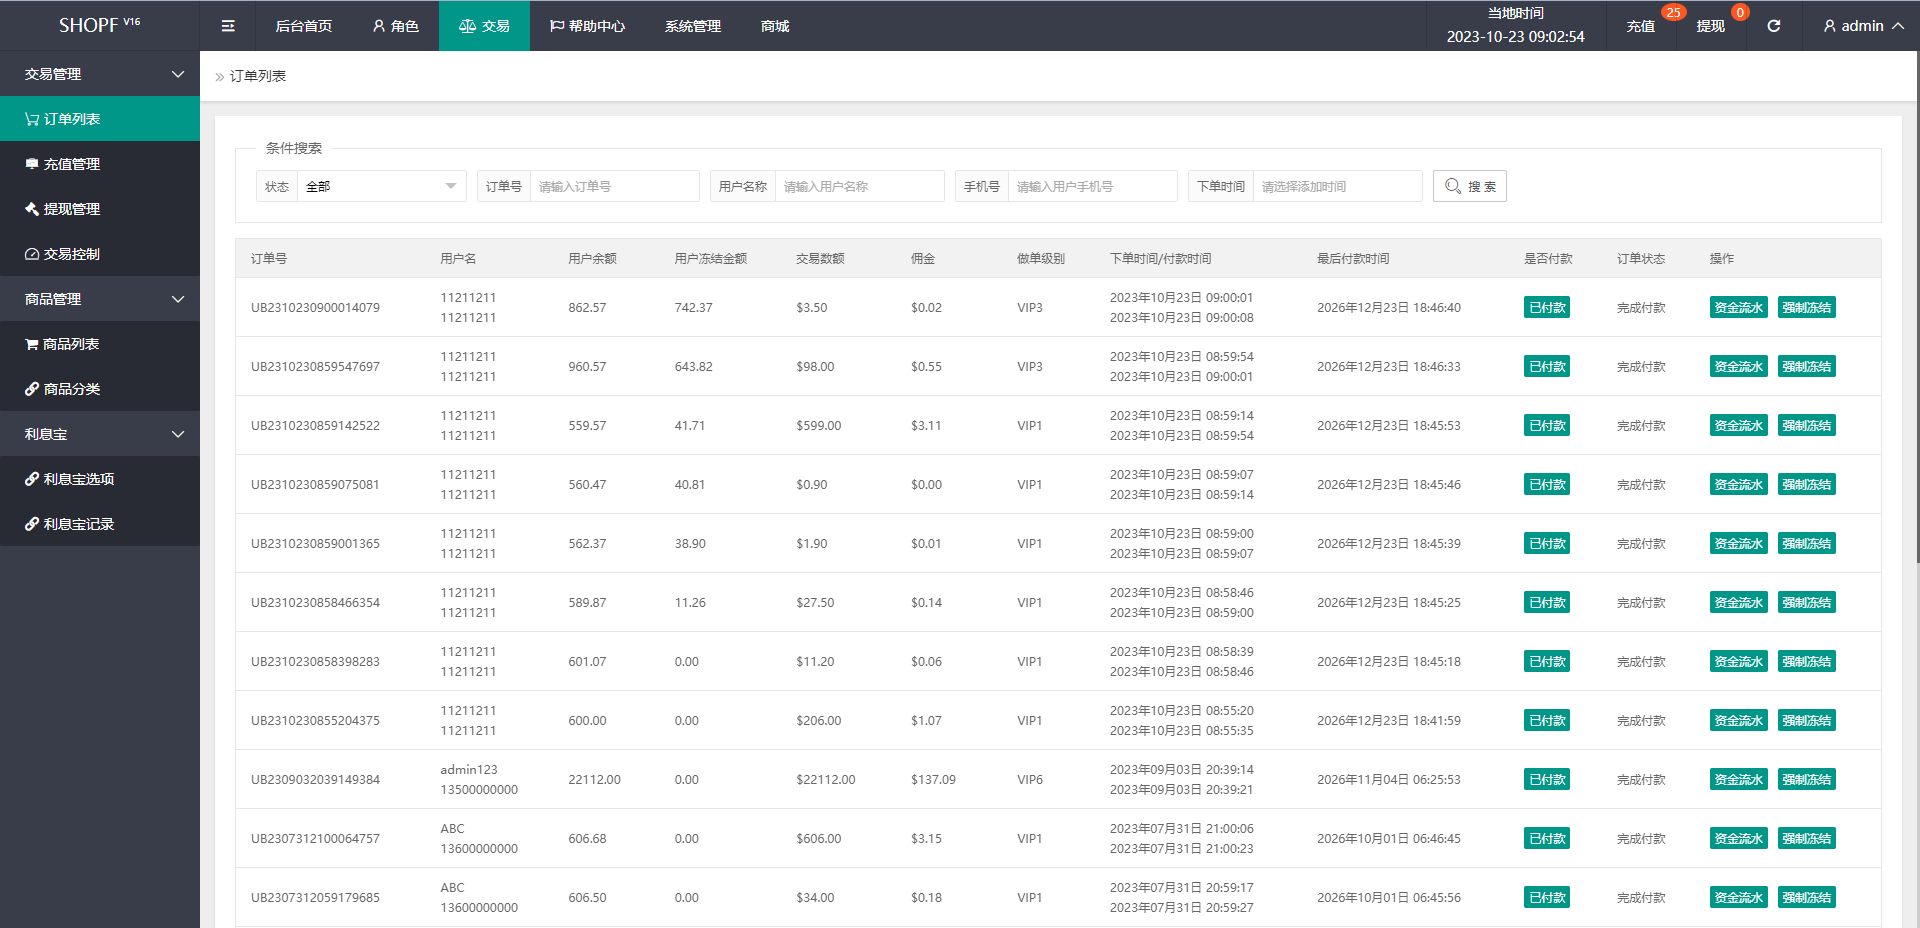Screen dimensions: 1920x928
Task: Expand the admin user menu
Action: (x=1862, y=26)
